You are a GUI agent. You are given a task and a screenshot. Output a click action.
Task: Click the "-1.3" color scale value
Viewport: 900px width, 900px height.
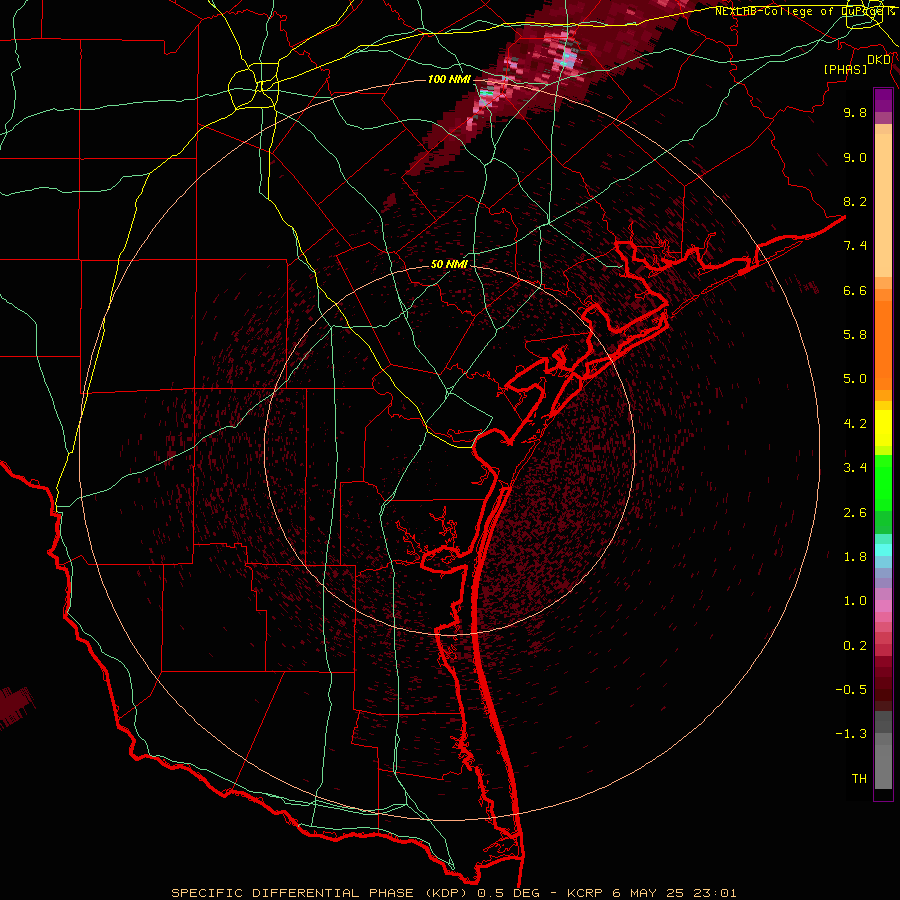coord(851,734)
